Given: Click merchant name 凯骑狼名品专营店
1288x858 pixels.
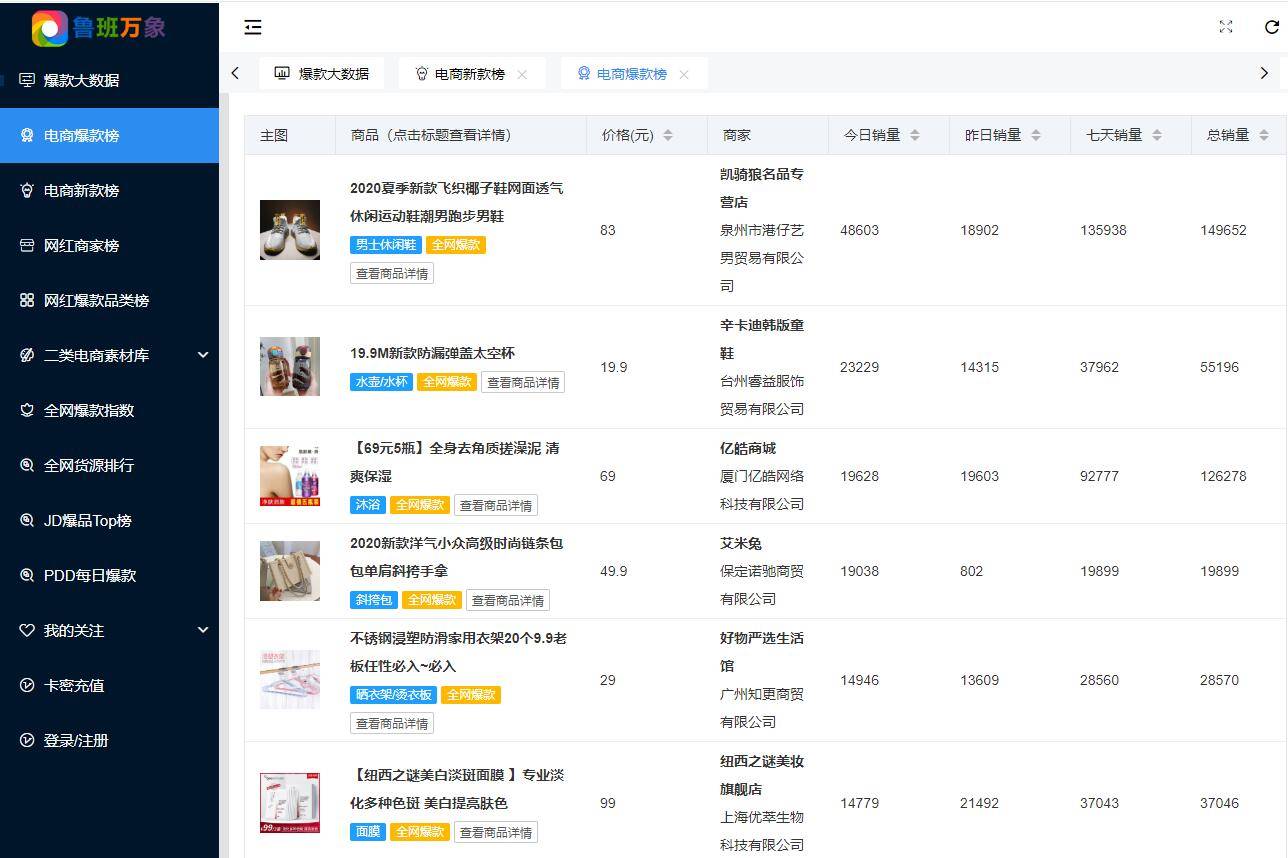Looking at the screenshot, I should click(762, 188).
